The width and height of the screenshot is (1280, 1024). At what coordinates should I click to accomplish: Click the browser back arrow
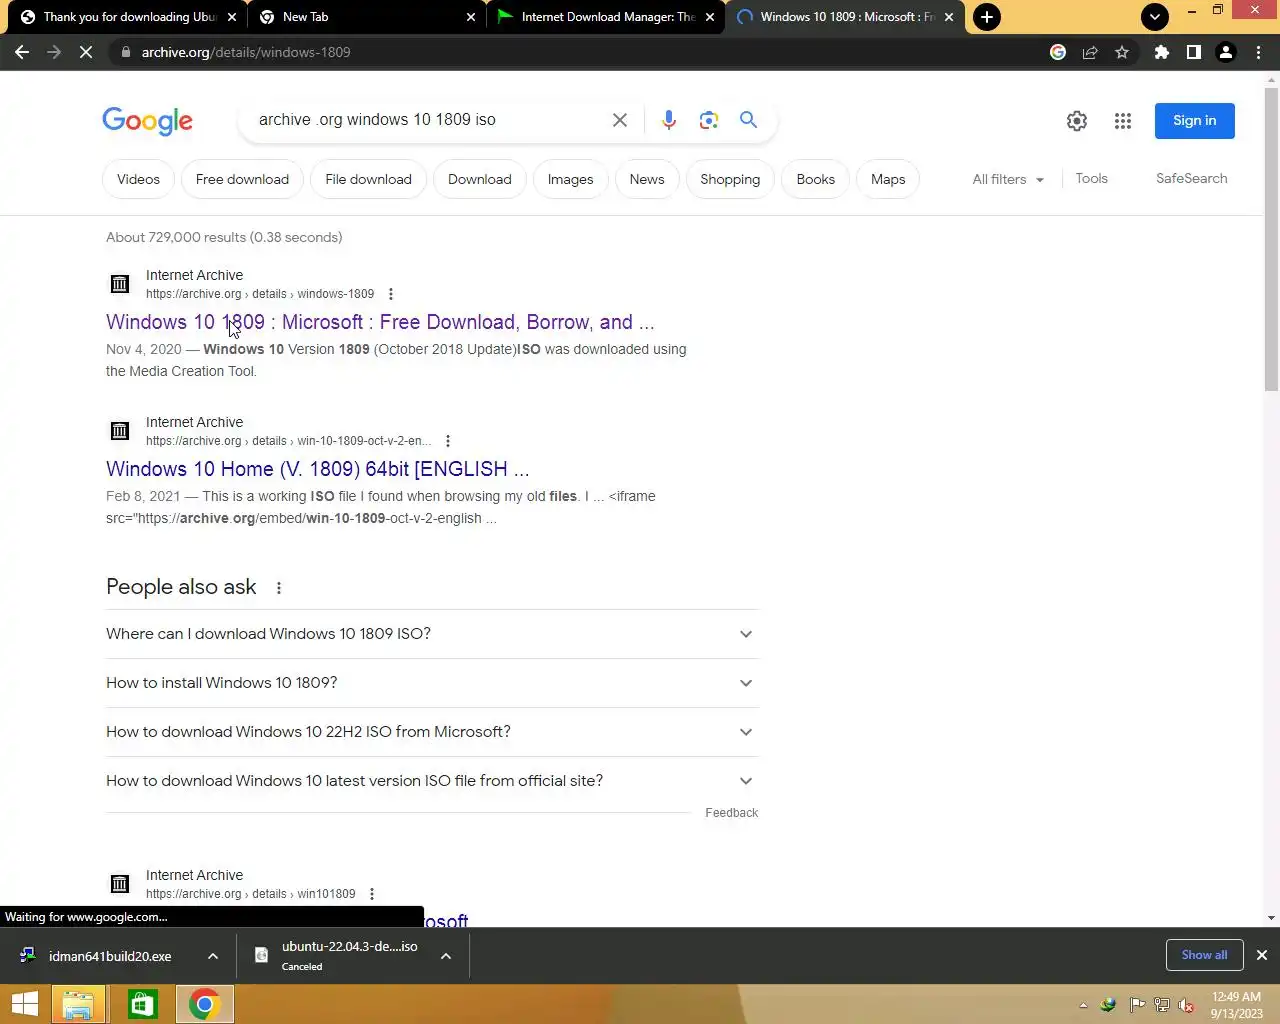(x=22, y=52)
